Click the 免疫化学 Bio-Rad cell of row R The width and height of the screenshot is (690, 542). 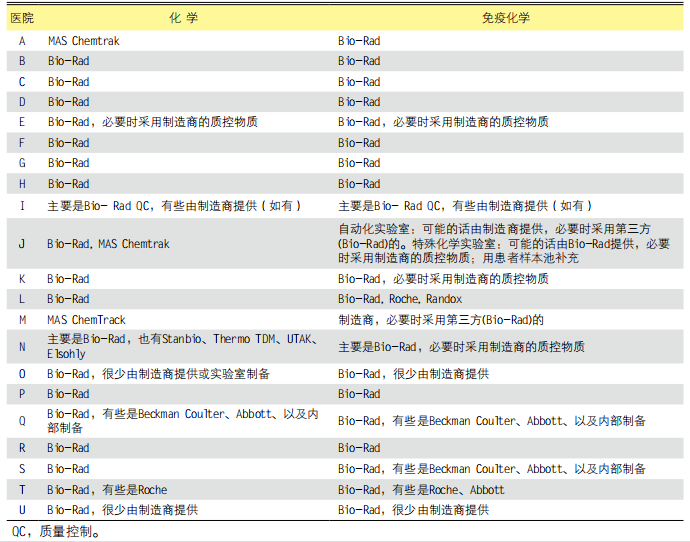[359, 448]
